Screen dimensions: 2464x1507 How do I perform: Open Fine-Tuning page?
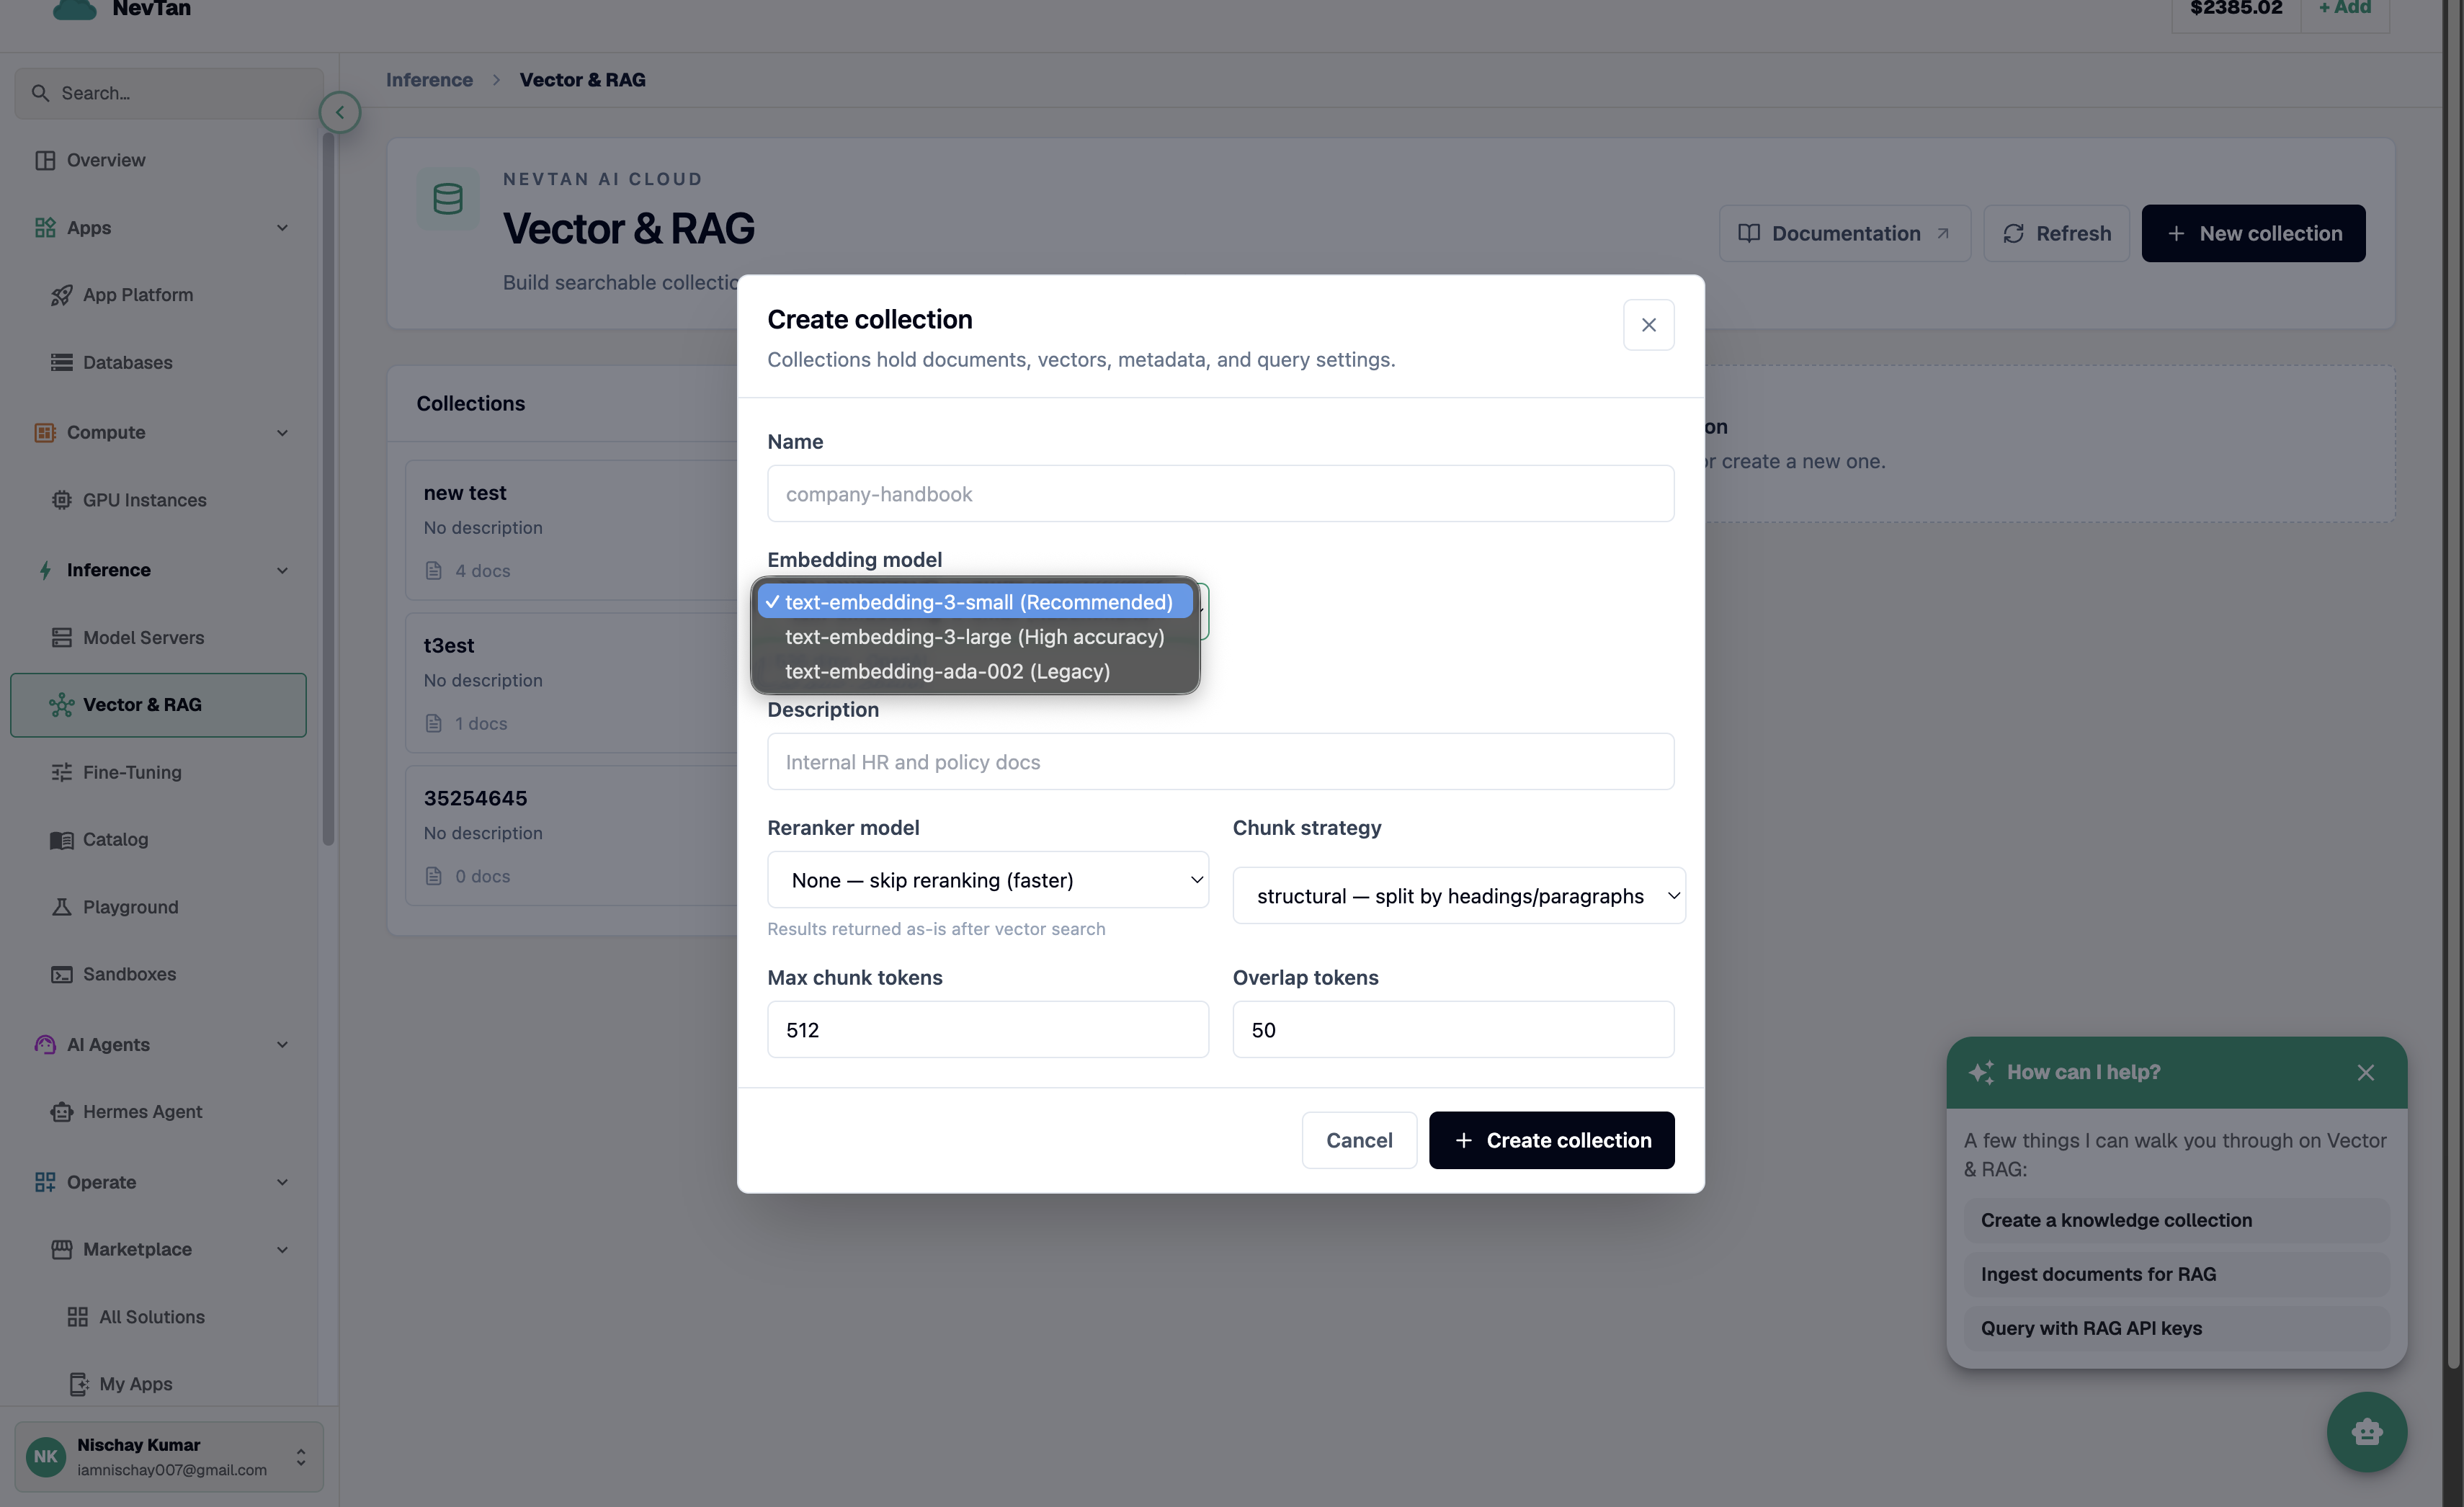point(132,772)
